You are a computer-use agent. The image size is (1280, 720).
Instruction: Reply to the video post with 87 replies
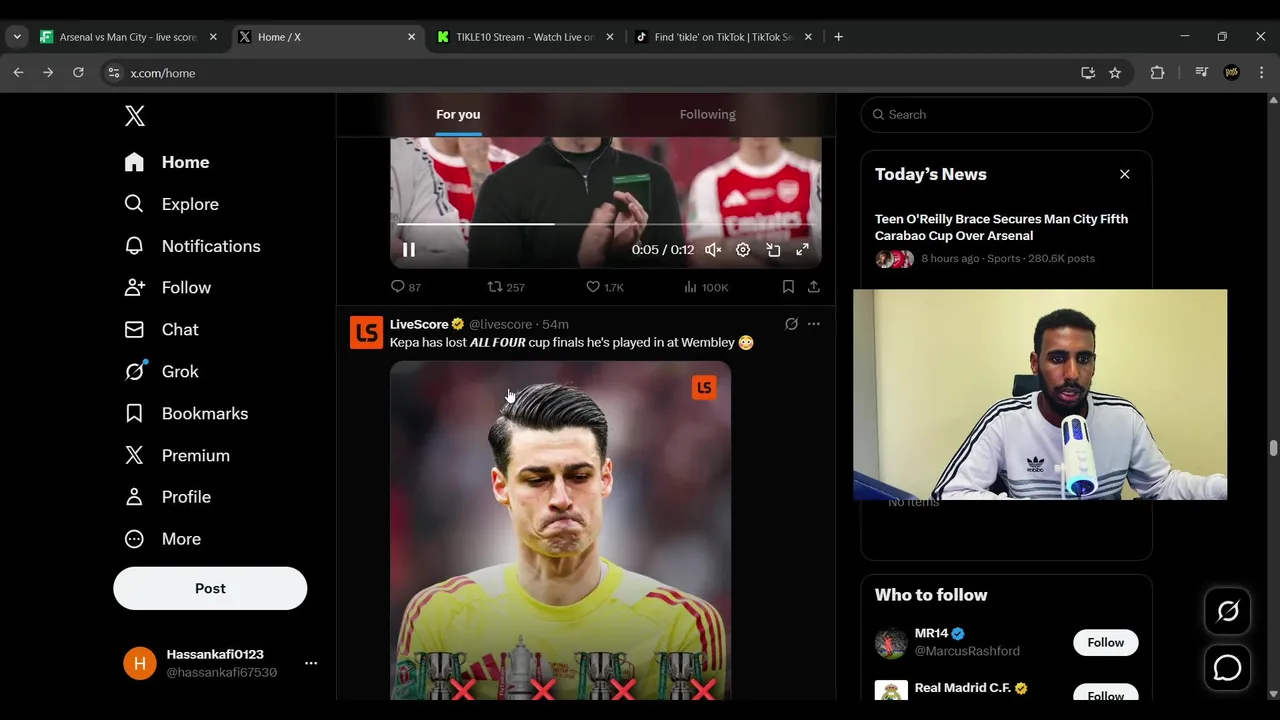tap(405, 287)
